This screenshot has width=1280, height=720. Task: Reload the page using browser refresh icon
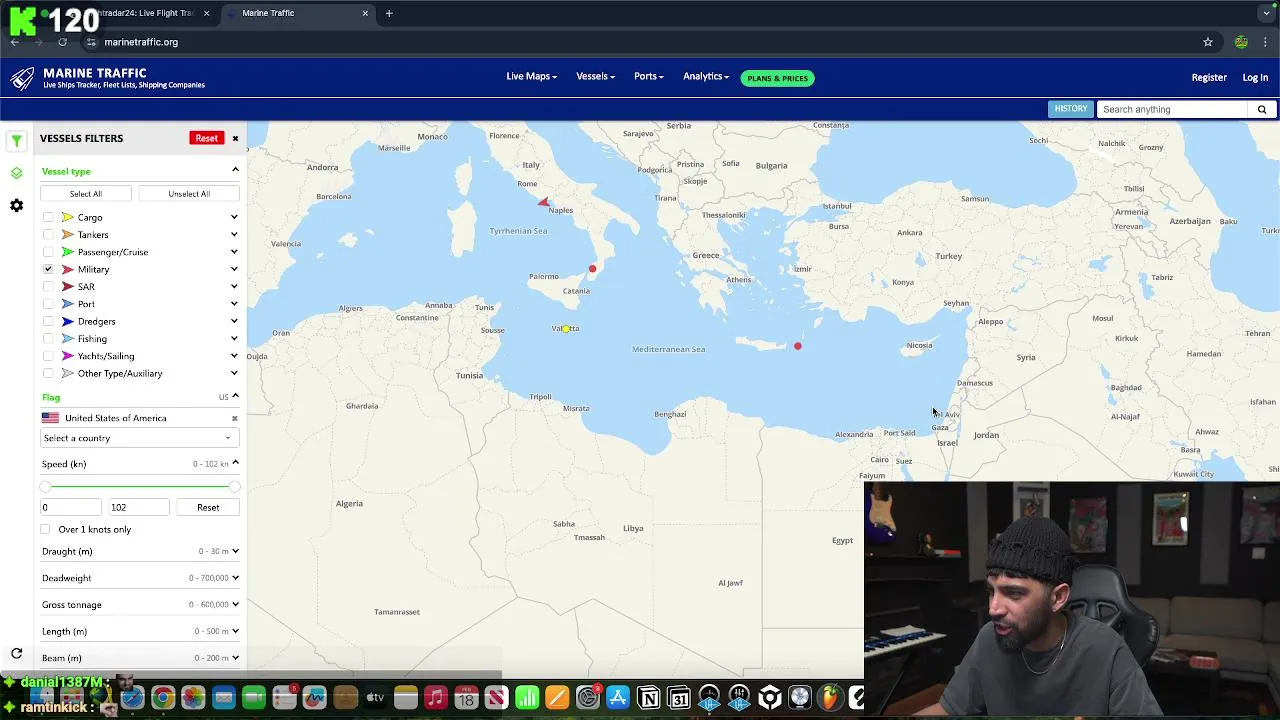point(62,42)
